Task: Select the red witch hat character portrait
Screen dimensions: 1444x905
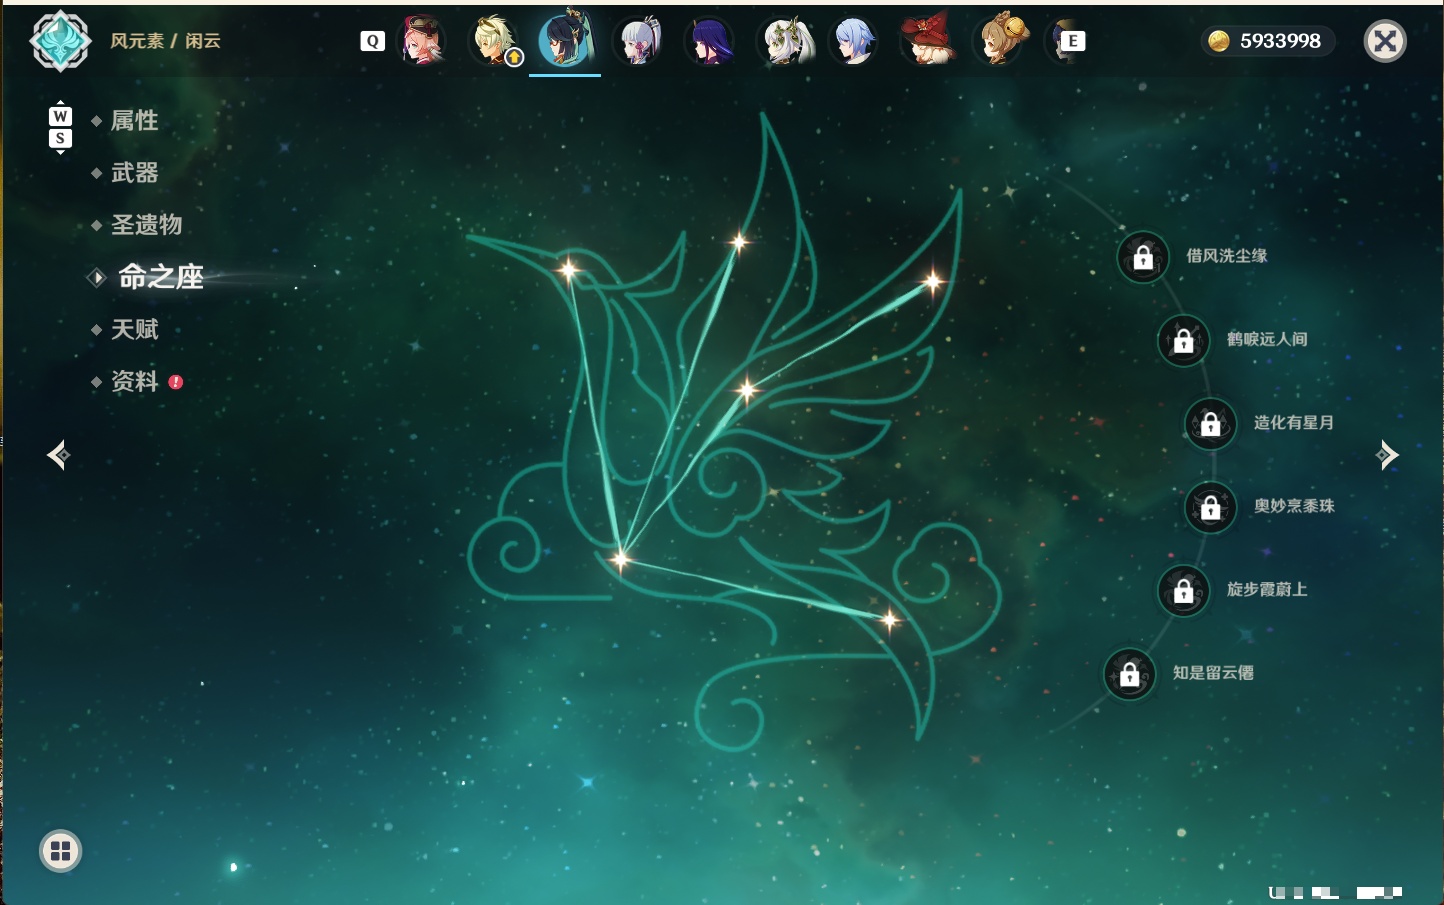Action: point(926,41)
